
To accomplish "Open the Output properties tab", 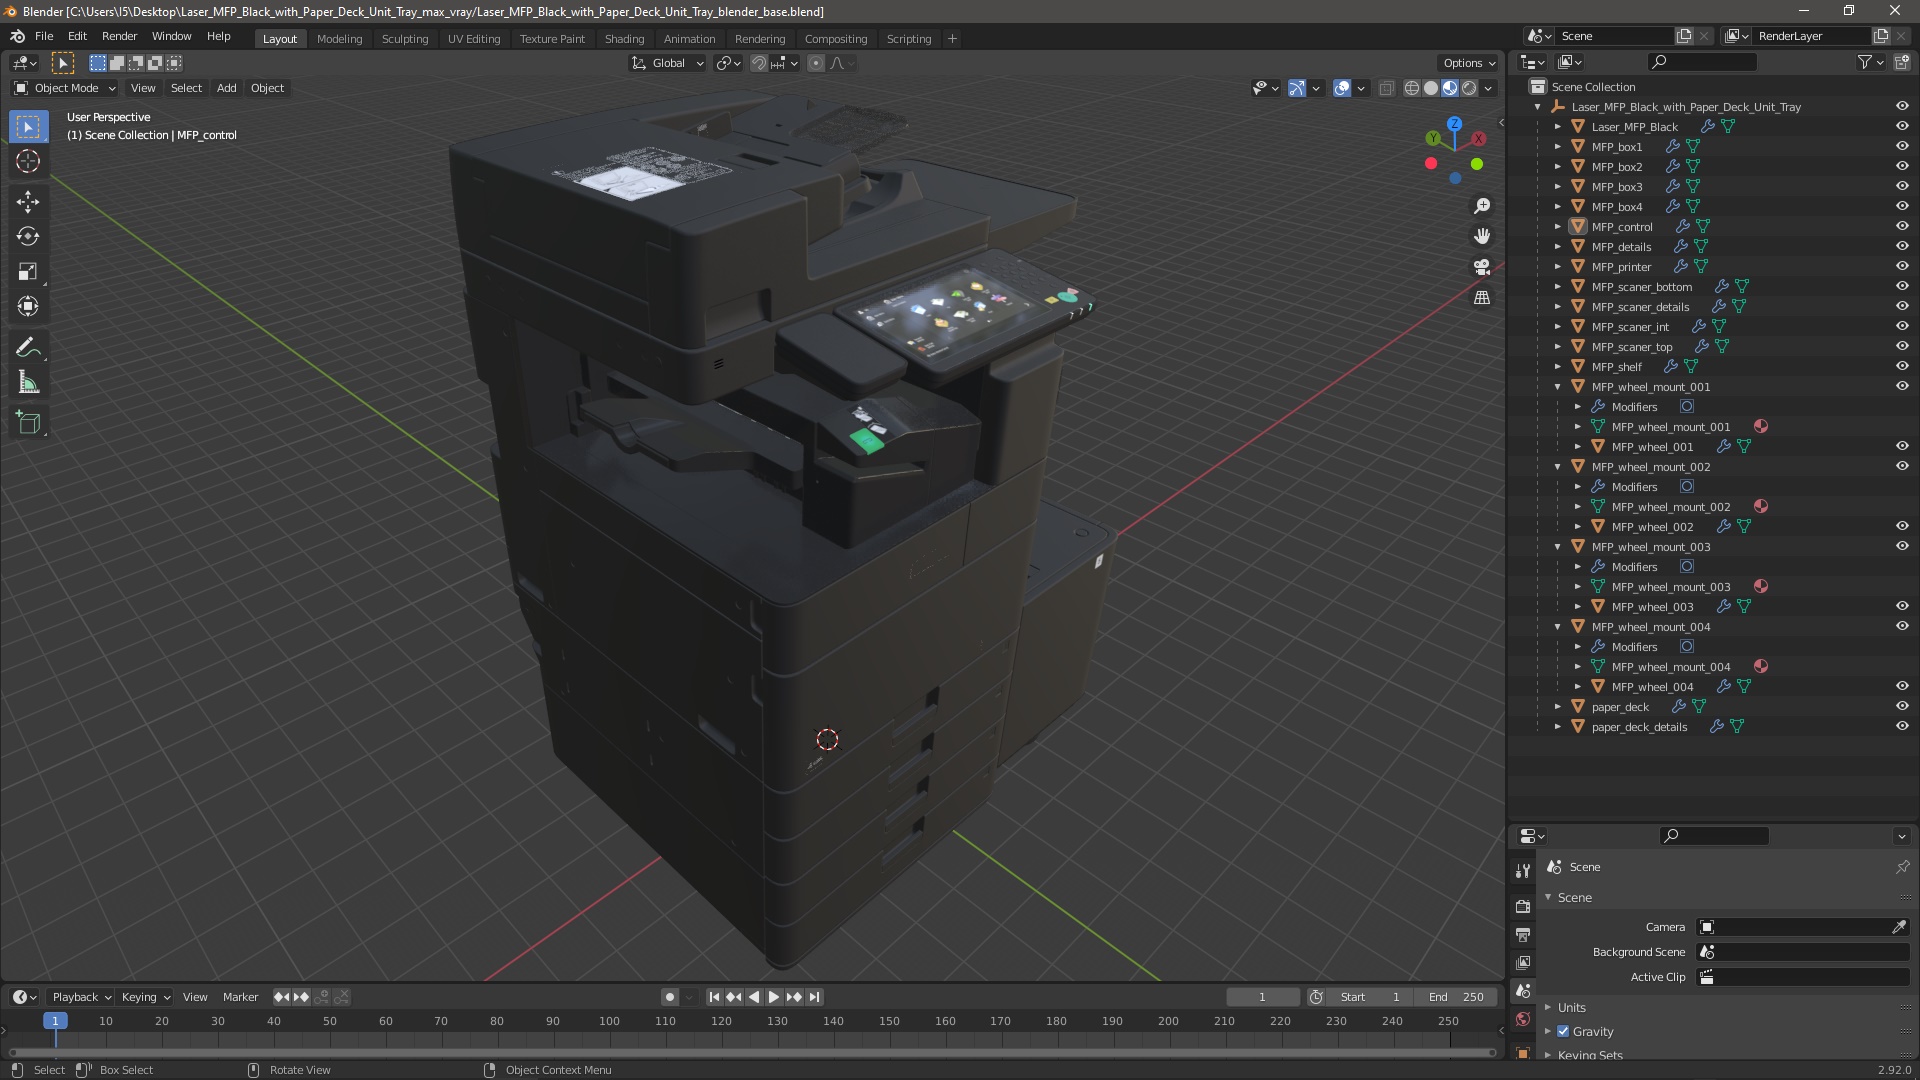I will coord(1522,934).
